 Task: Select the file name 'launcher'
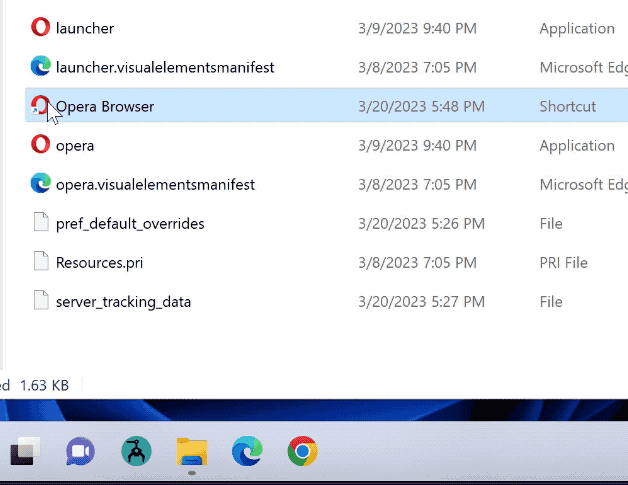point(85,28)
